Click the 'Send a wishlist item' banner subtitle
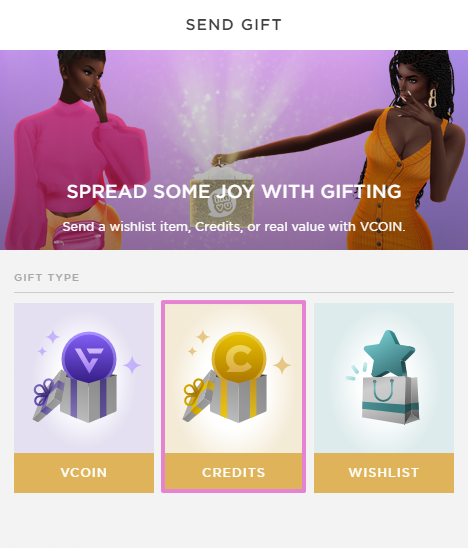The width and height of the screenshot is (468, 548). tap(234, 226)
